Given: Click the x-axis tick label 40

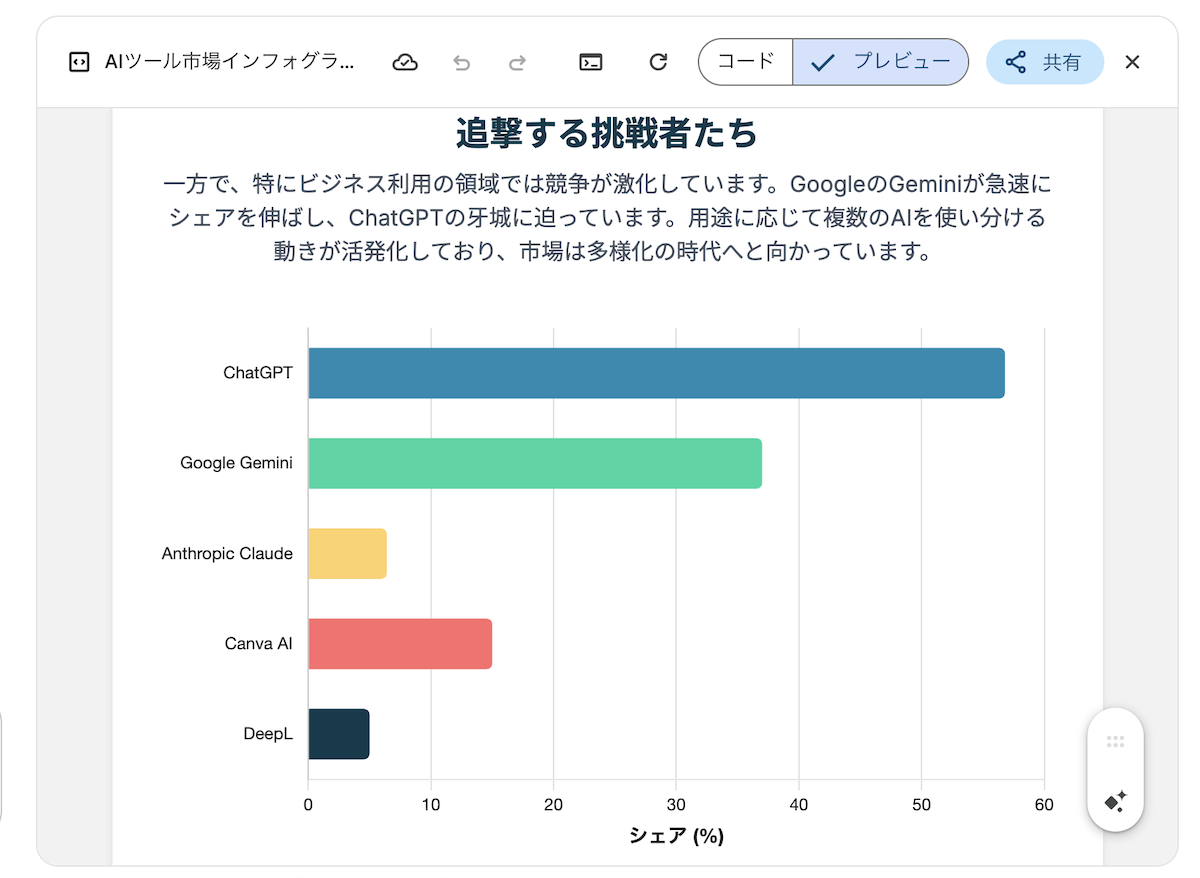Looking at the screenshot, I should (x=799, y=803).
